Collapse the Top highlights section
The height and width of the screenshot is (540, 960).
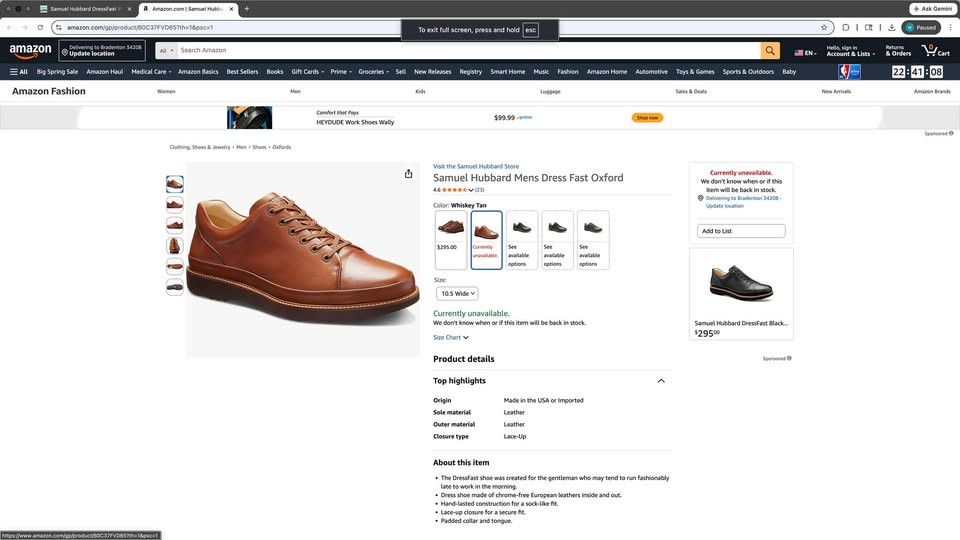(661, 381)
